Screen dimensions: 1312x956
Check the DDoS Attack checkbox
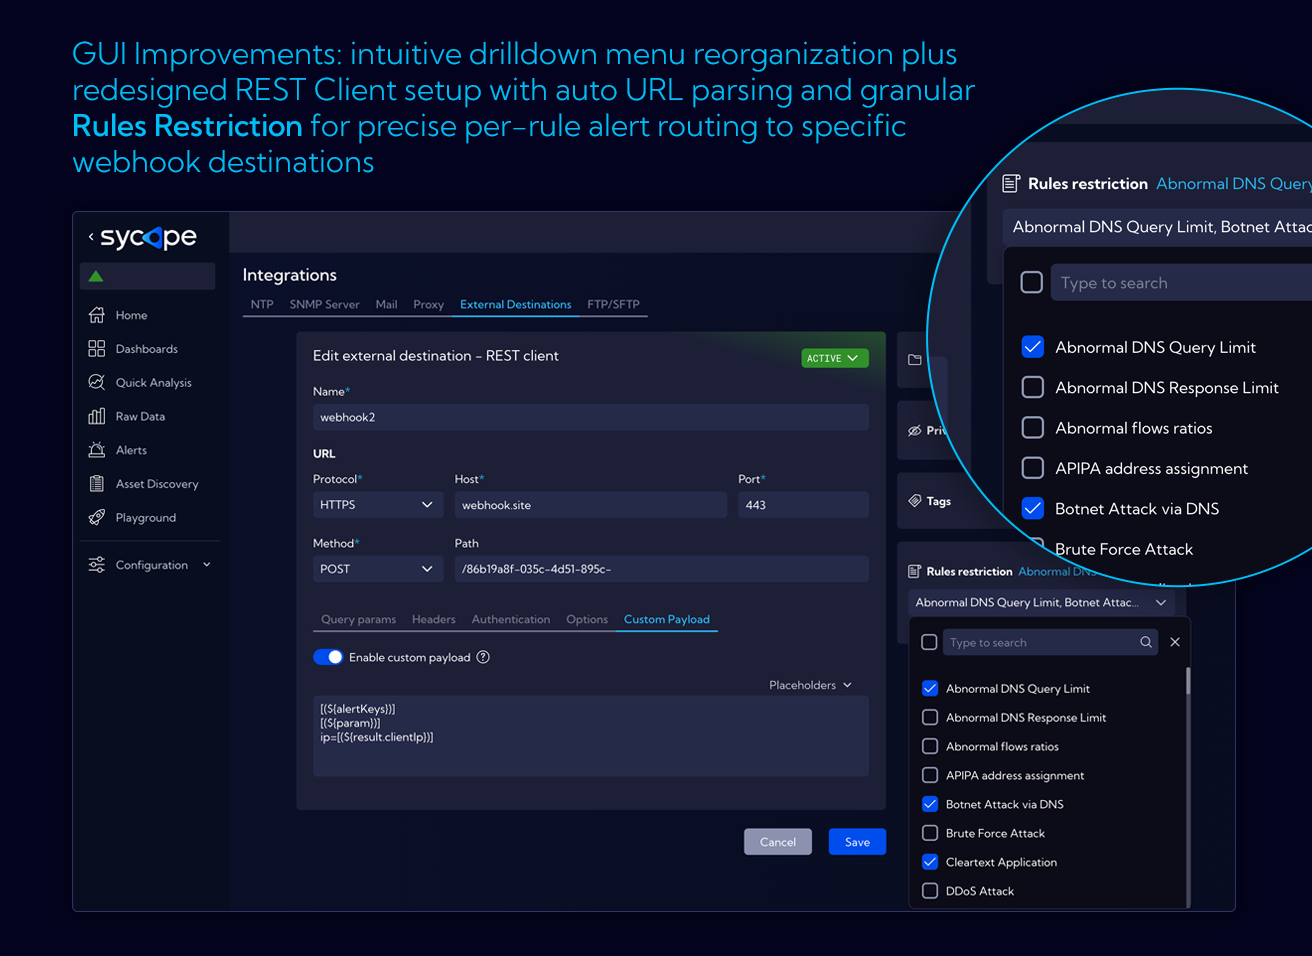click(x=930, y=891)
